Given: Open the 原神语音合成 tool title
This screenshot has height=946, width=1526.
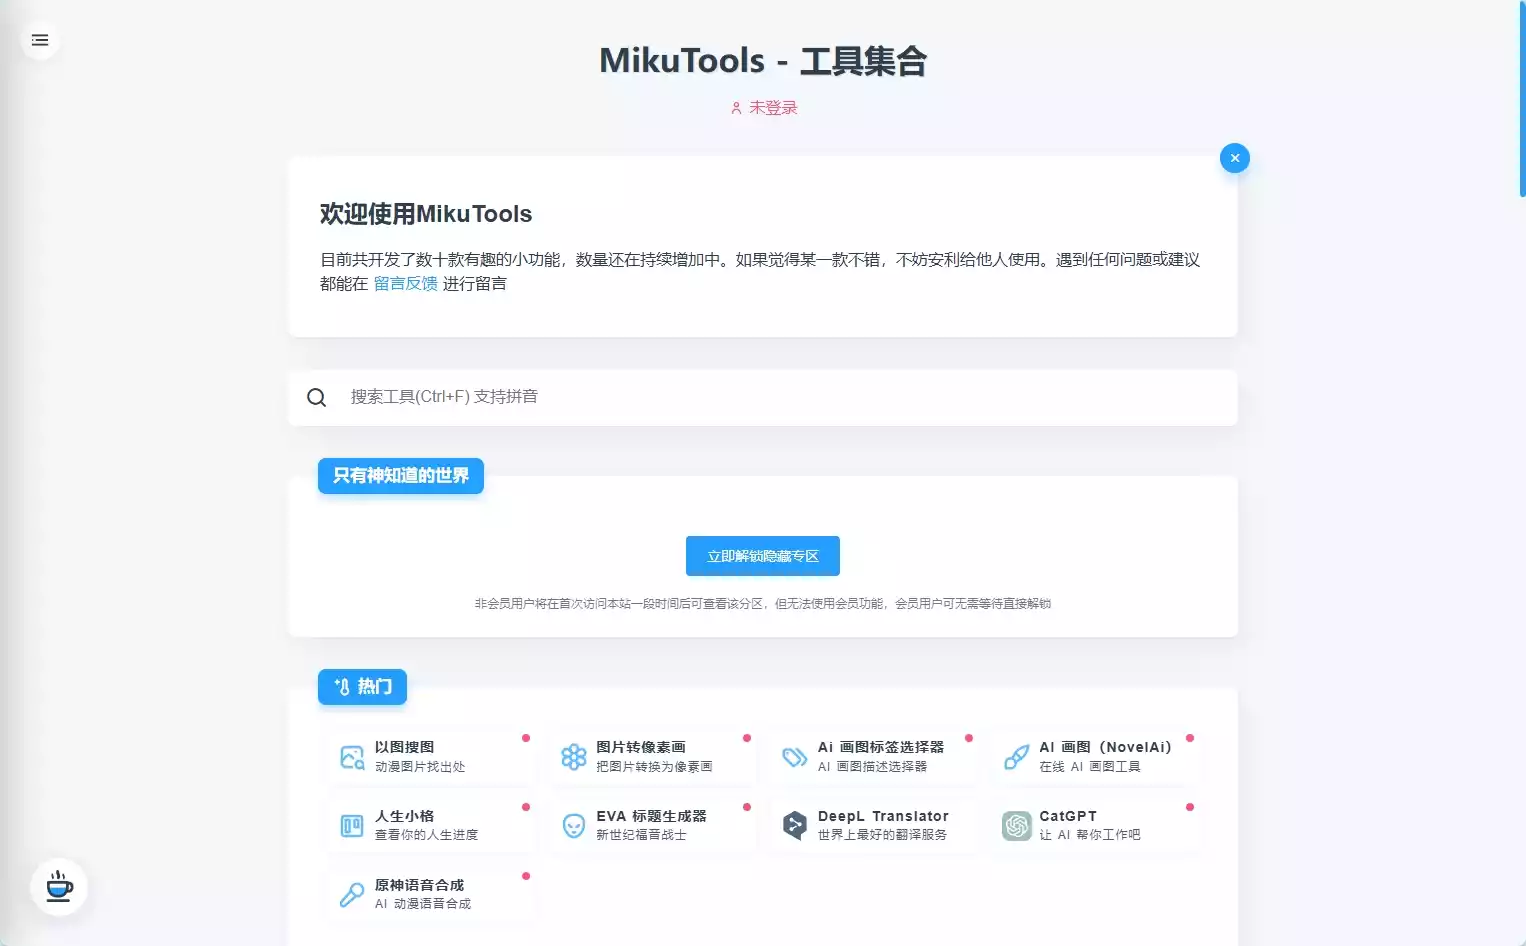Looking at the screenshot, I should [420, 885].
